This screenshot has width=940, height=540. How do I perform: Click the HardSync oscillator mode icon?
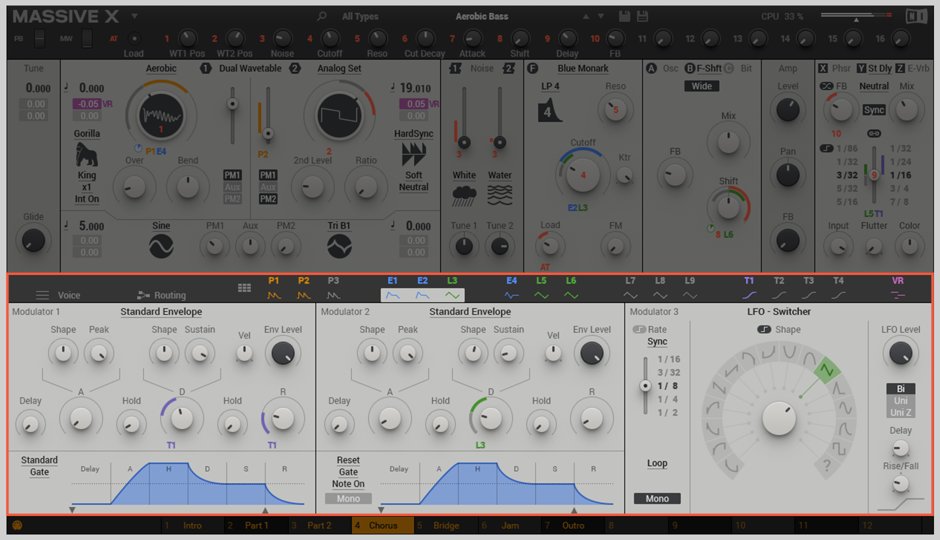click(x=413, y=154)
